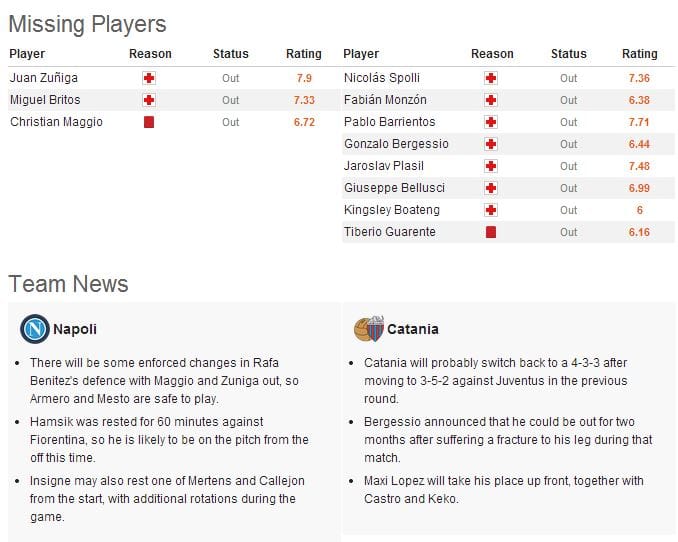678x542 pixels.
Task: Select the Napoli team name heading
Action: (x=75, y=329)
